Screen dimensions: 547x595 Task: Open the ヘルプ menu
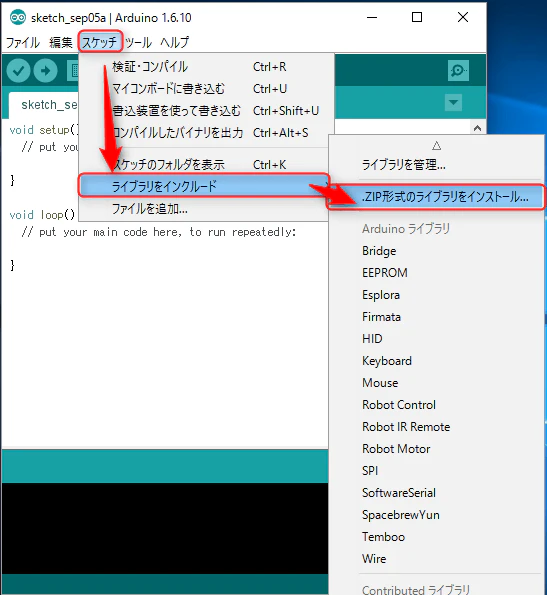174,42
